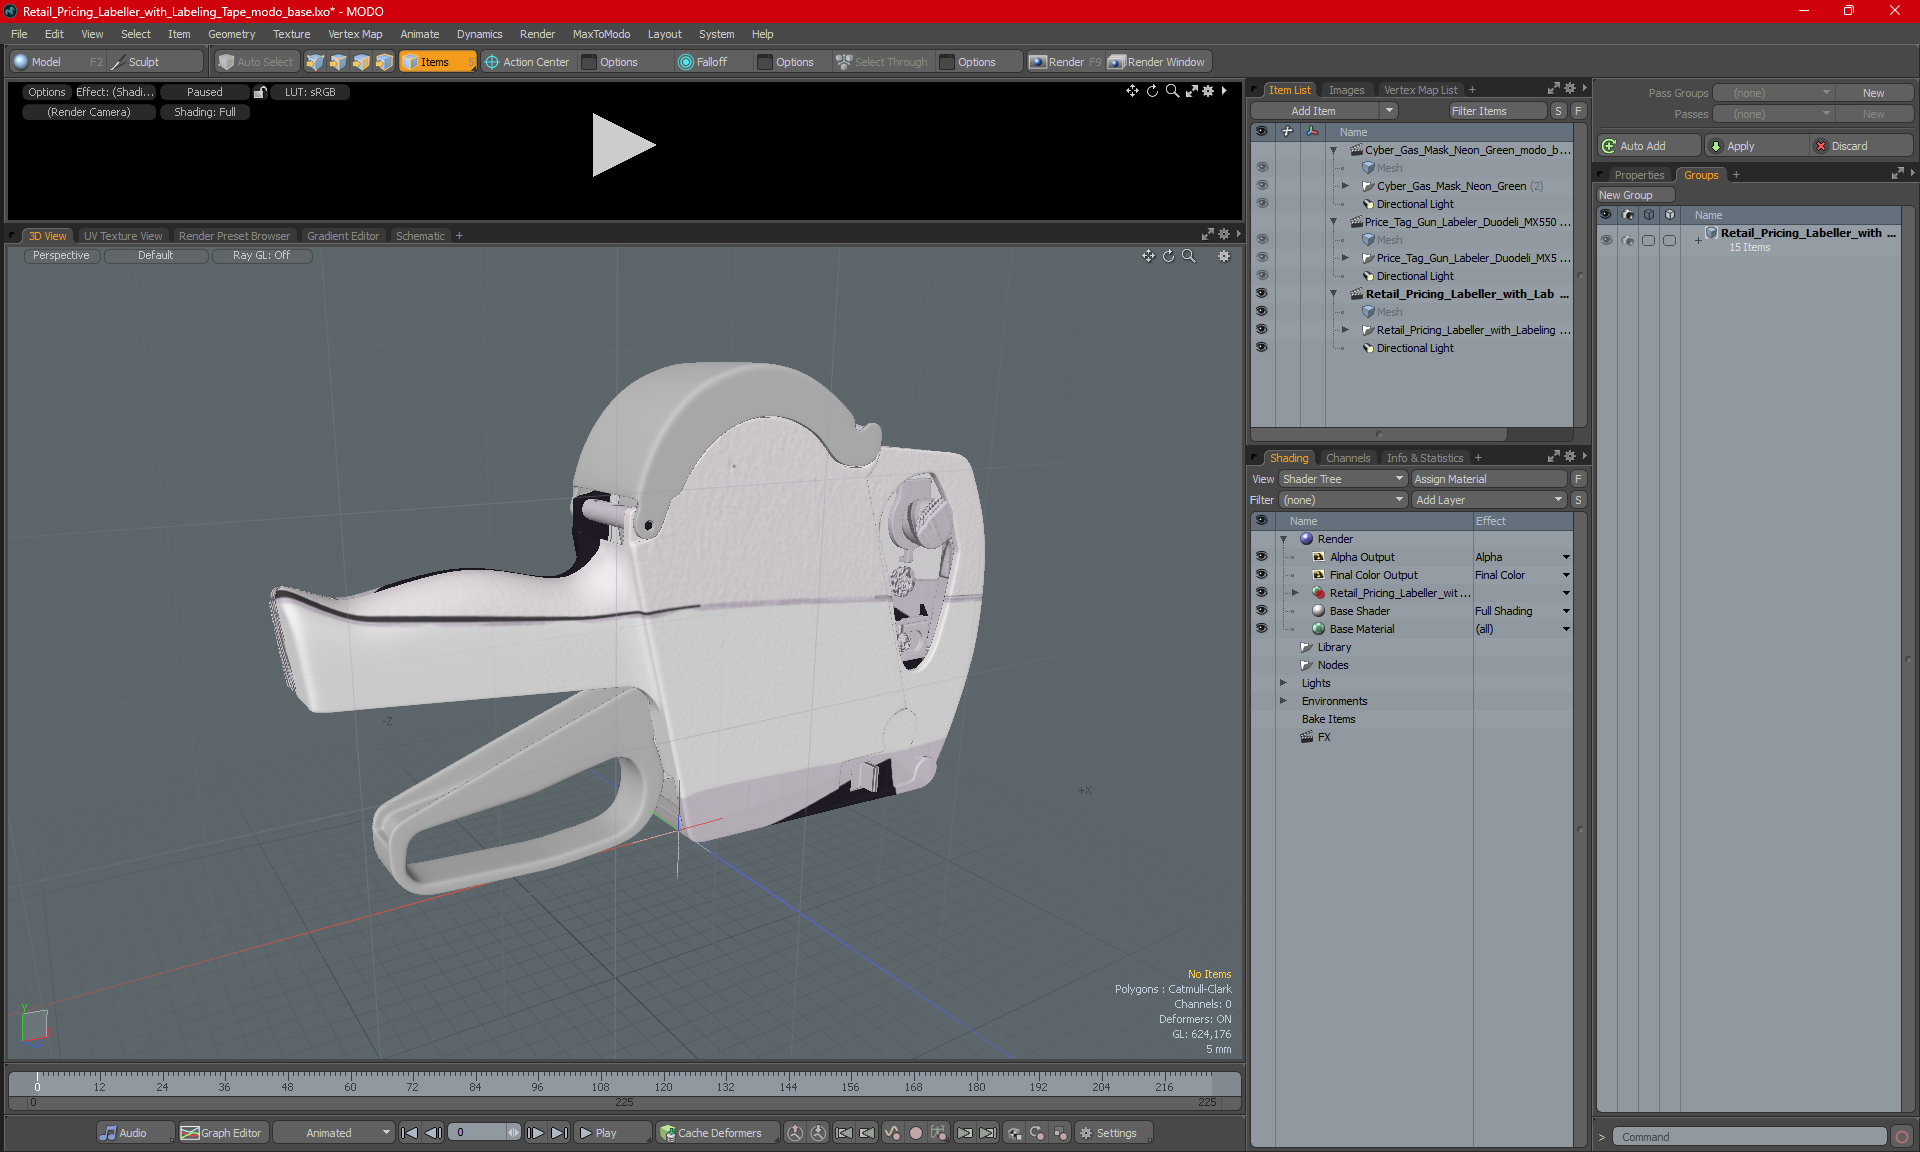Viewport: 1920px width, 1152px height.
Task: Toggle visibility of Alpha Output layer
Action: point(1261,557)
